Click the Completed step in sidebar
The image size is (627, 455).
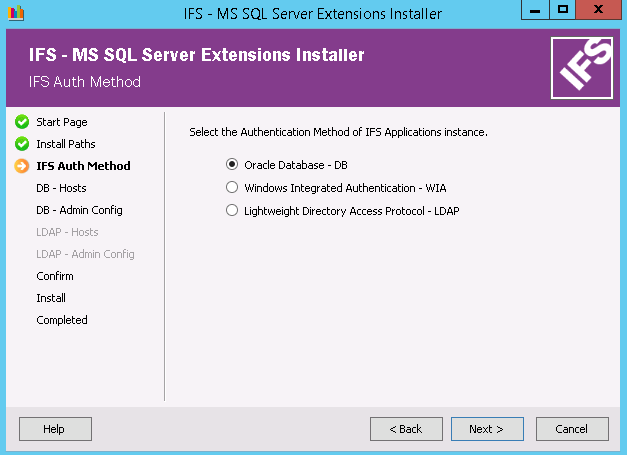pos(62,320)
